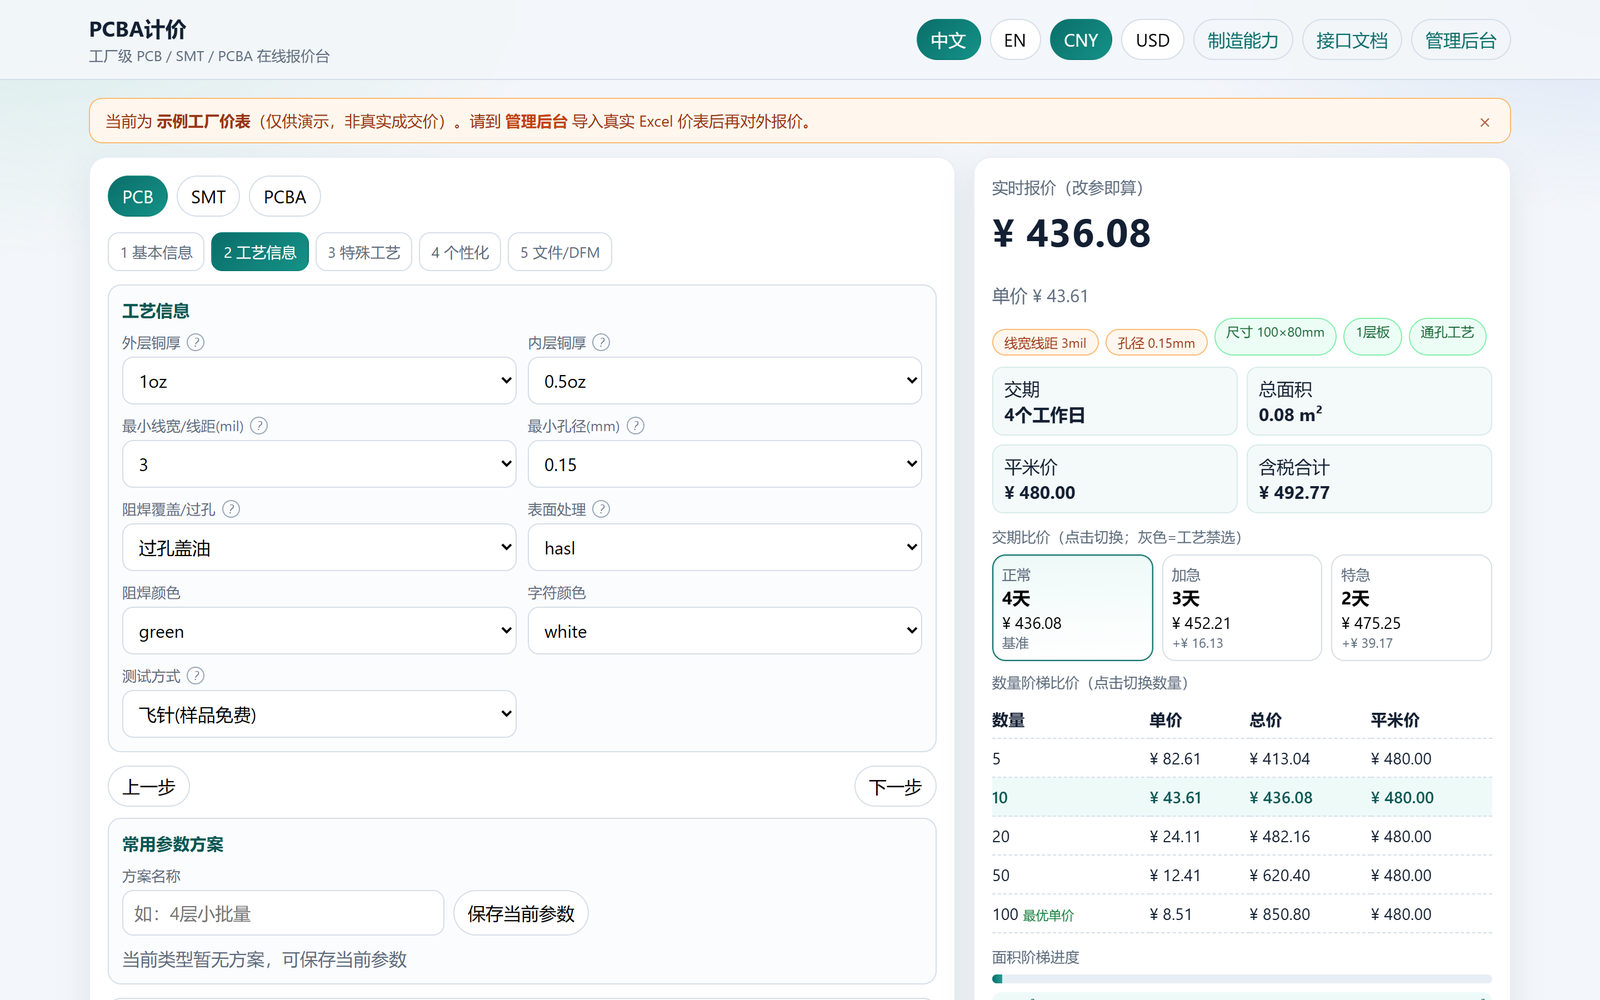This screenshot has width=1600, height=1000.
Task: Switch language to 中文
Action: click(948, 40)
